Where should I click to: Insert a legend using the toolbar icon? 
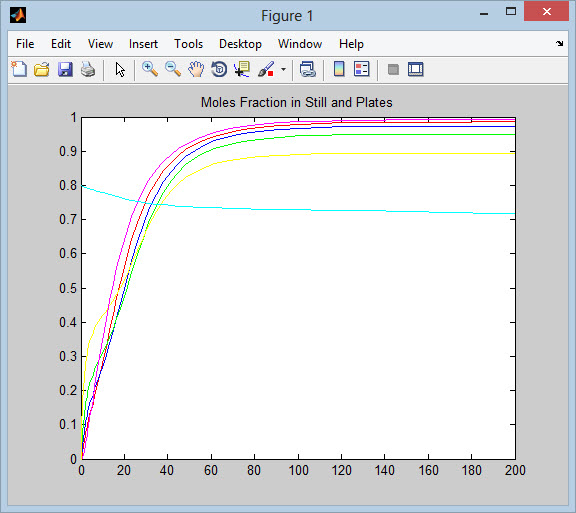pyautogui.click(x=361, y=69)
